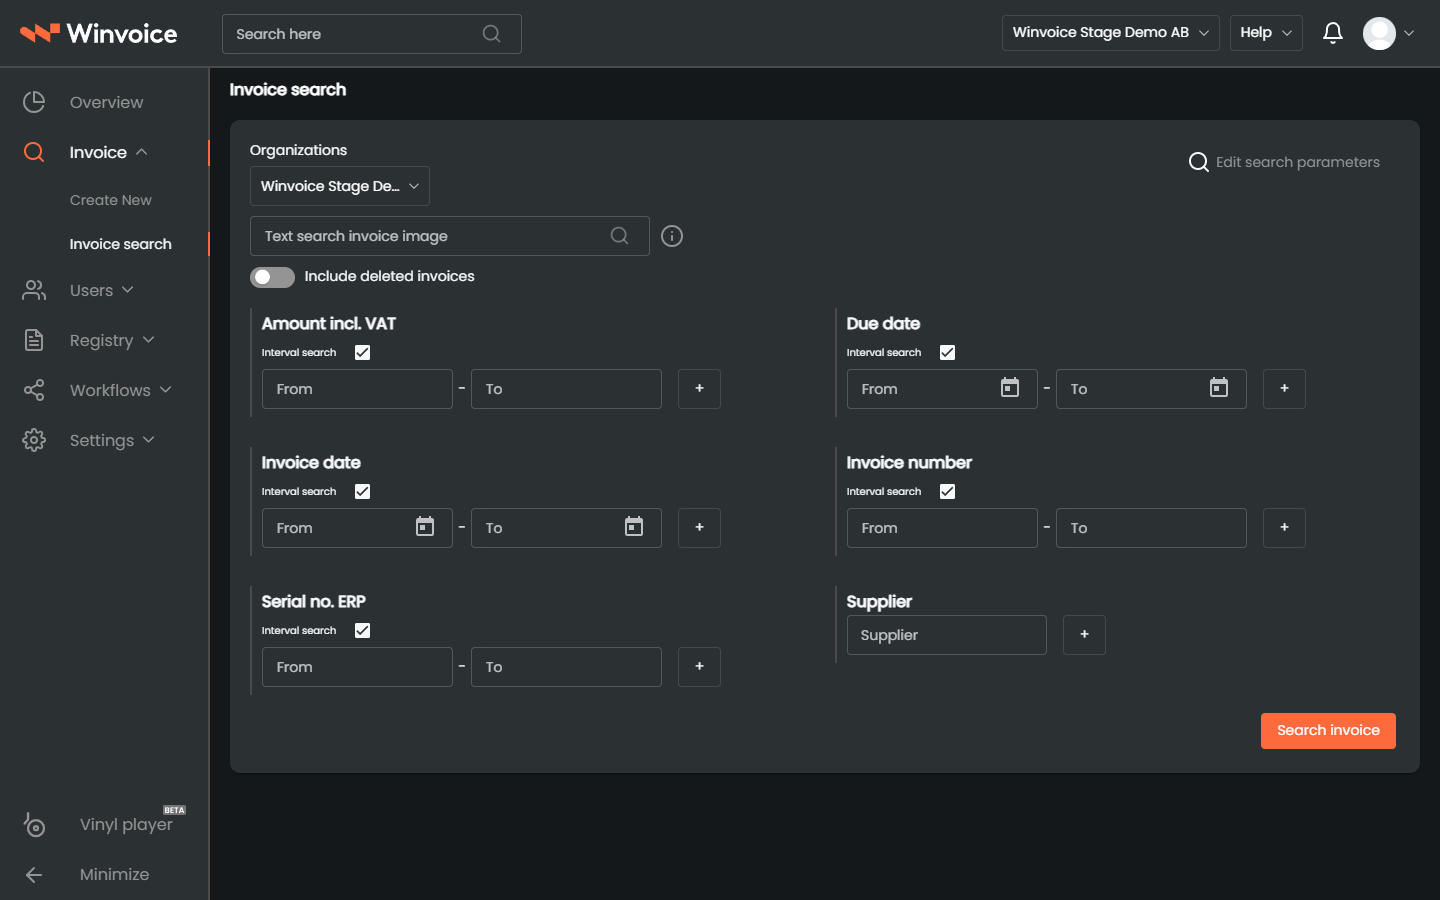Click Minimize sidebar label
The height and width of the screenshot is (900, 1440).
coord(114,874)
